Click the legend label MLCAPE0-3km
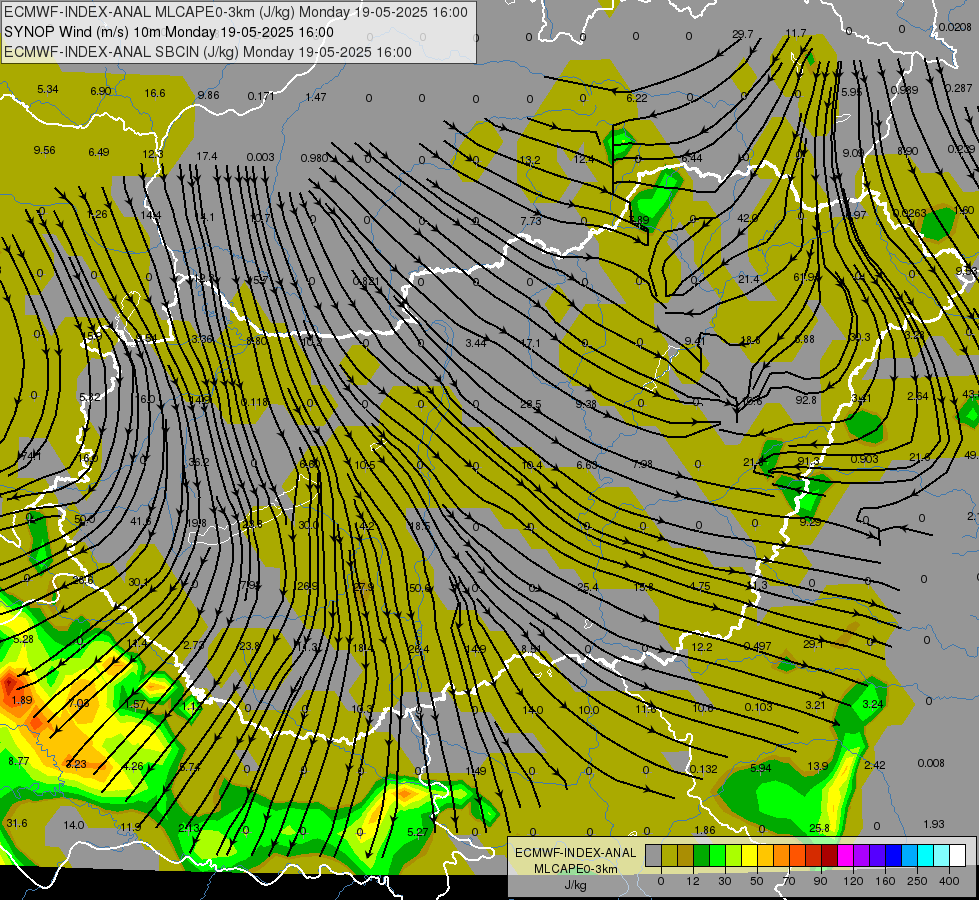Image resolution: width=979 pixels, height=900 pixels. point(575,869)
